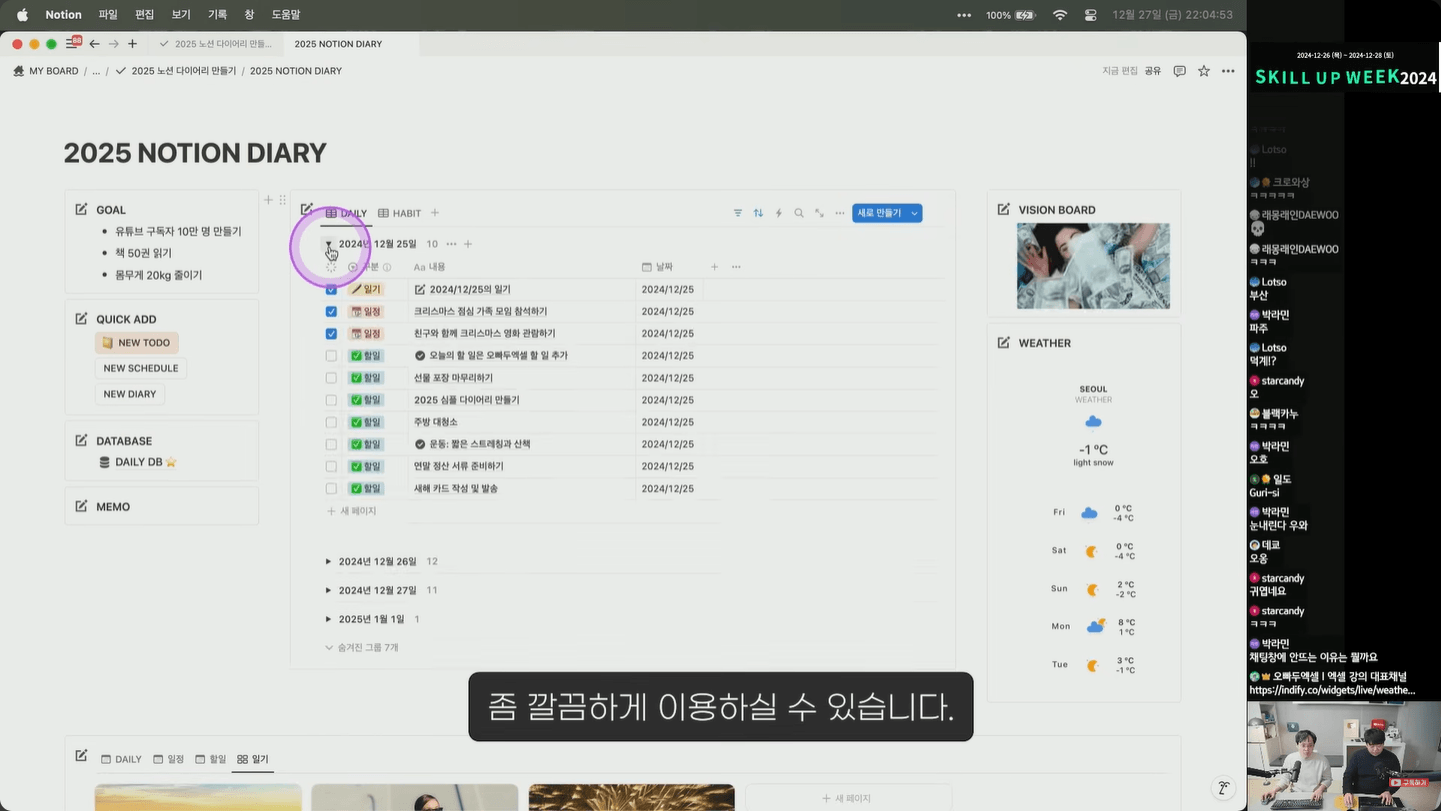Open macOS Control Center icon
1441x811 pixels.
coord(1090,15)
